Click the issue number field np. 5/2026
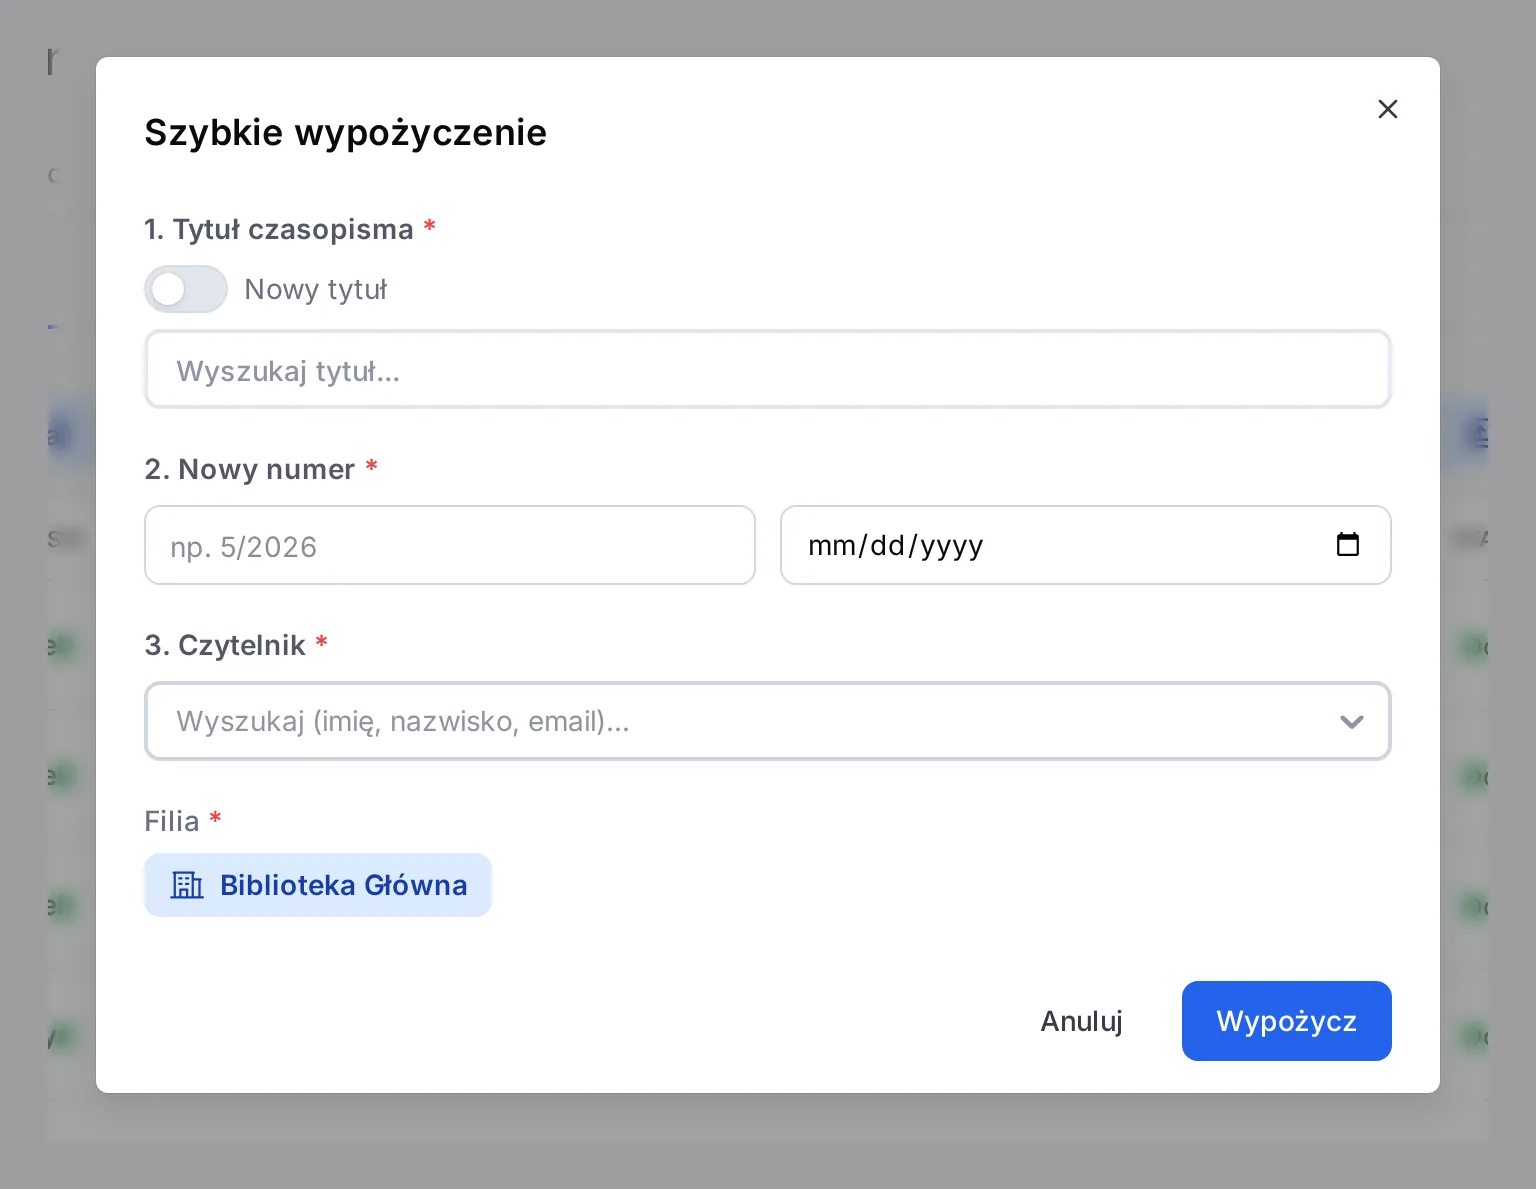Screen dimensions: 1536x1189 coord(450,545)
